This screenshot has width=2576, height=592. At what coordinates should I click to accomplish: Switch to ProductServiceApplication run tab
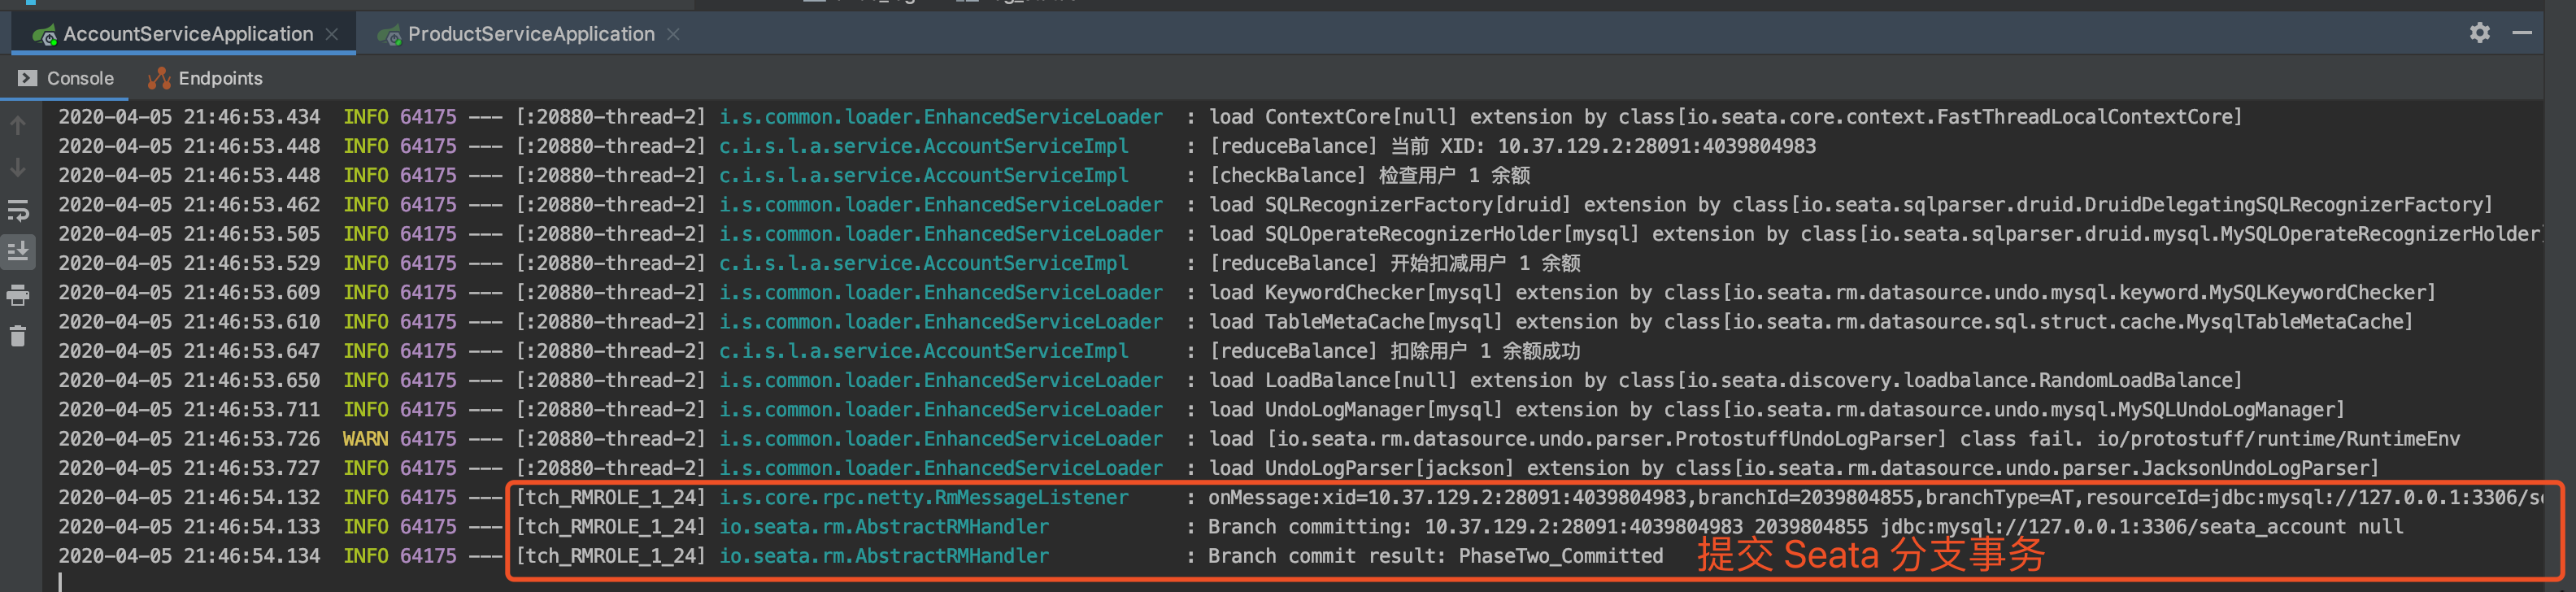coord(530,34)
